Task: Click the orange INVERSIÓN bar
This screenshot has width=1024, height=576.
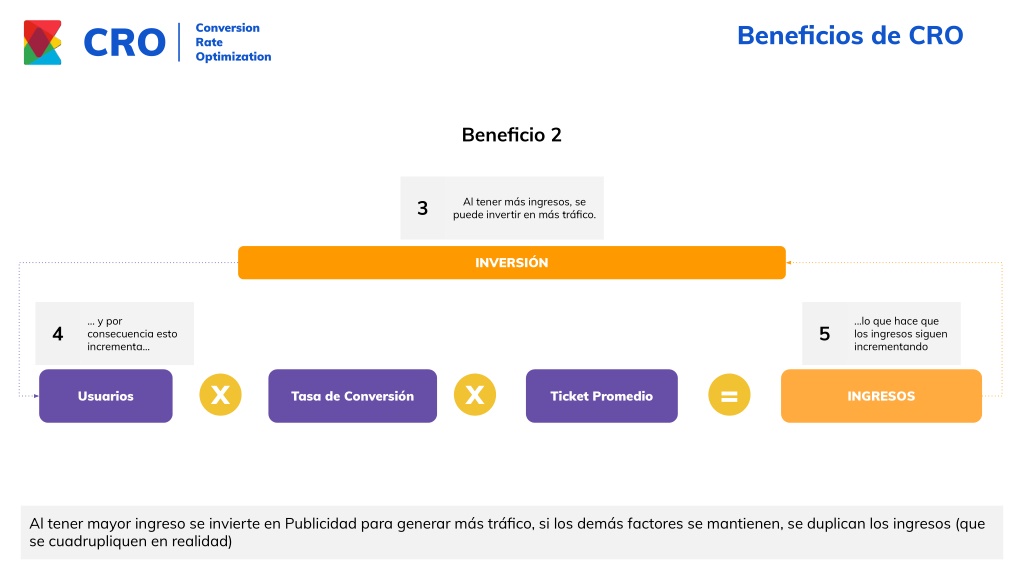Action: click(x=511, y=263)
